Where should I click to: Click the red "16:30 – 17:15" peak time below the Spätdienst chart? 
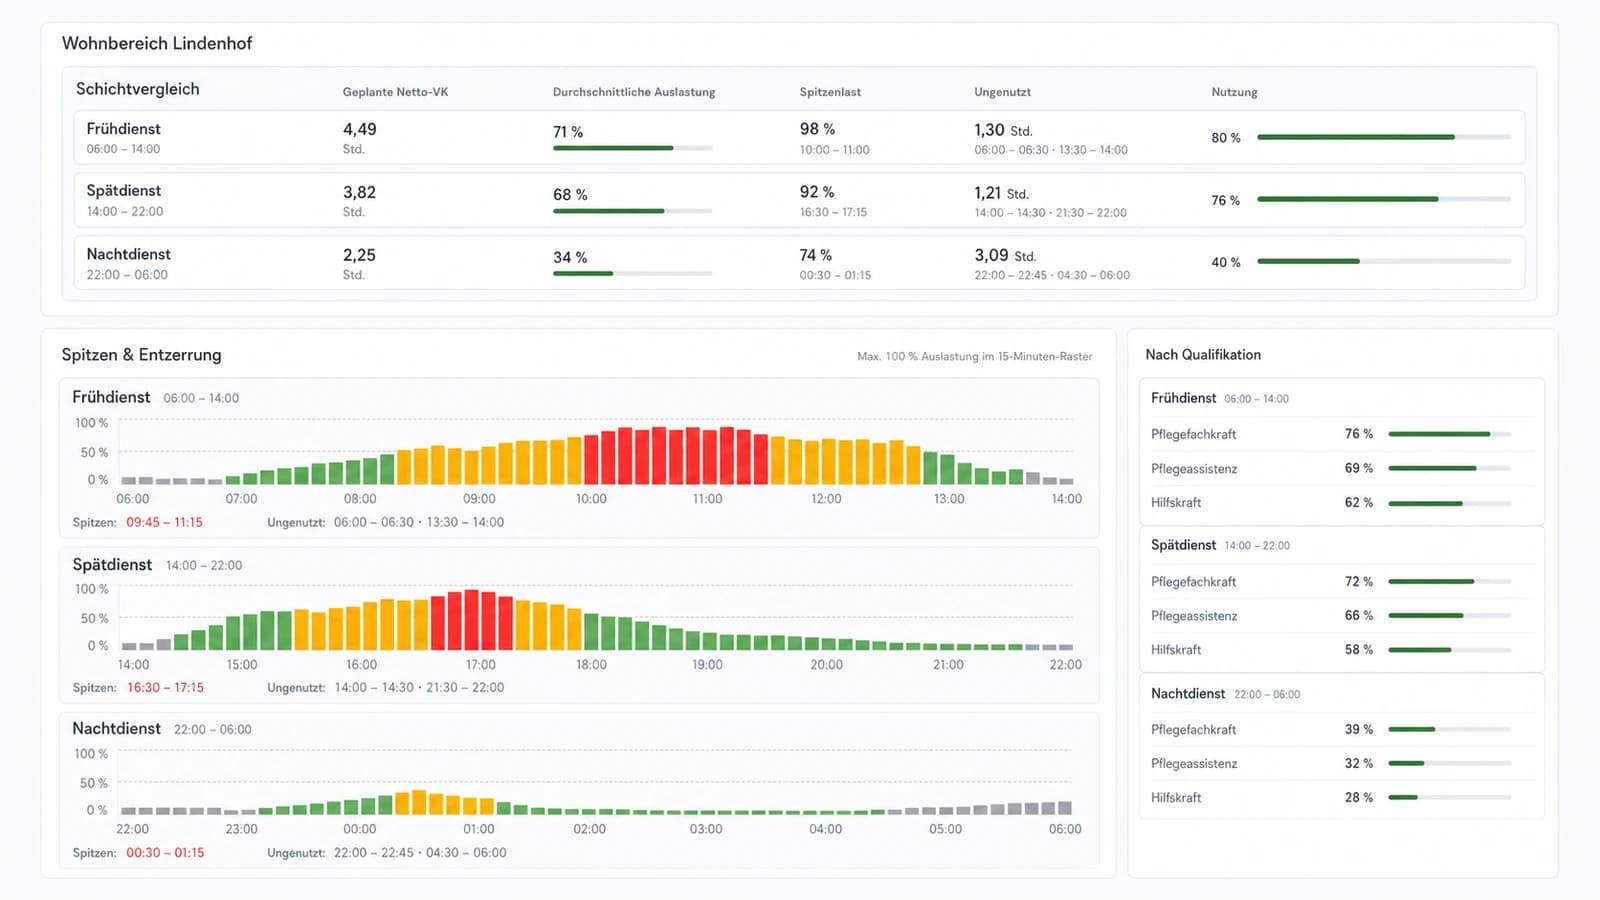coord(165,688)
